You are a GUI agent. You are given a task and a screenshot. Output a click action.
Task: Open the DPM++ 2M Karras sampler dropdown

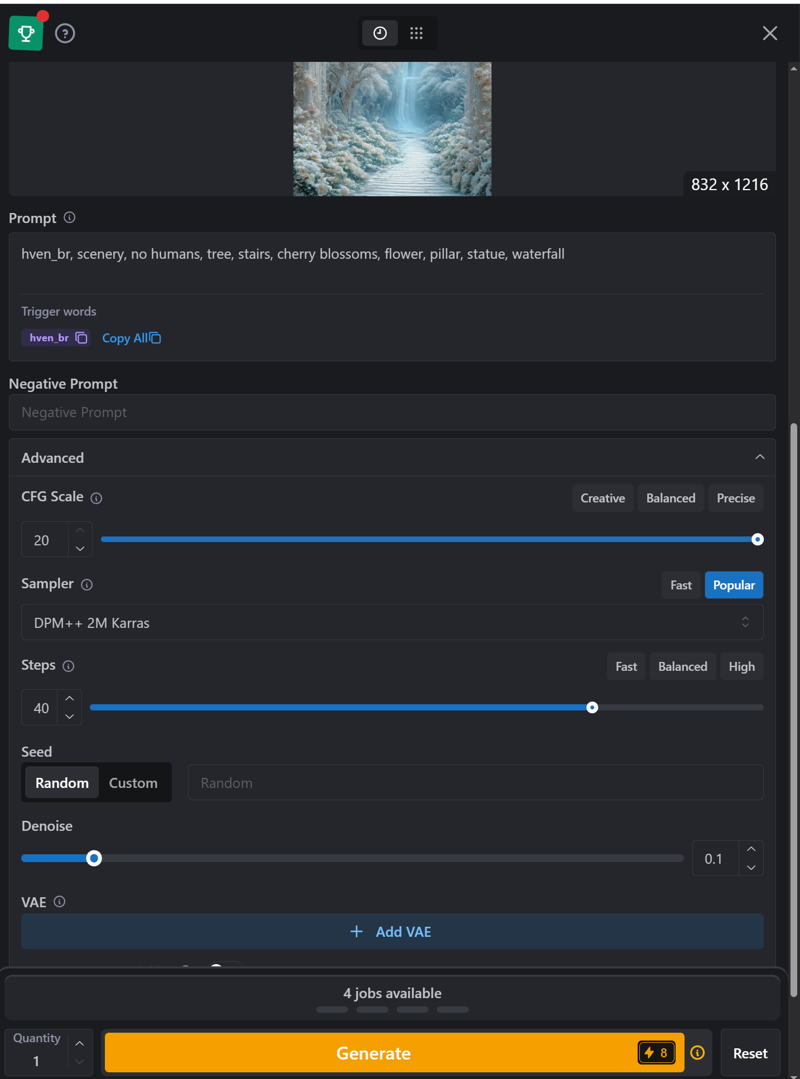392,623
